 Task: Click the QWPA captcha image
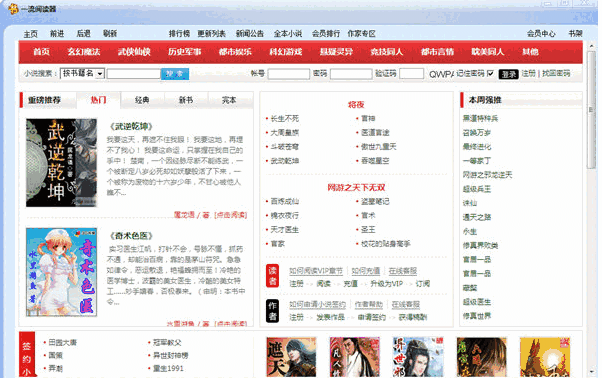click(x=441, y=74)
